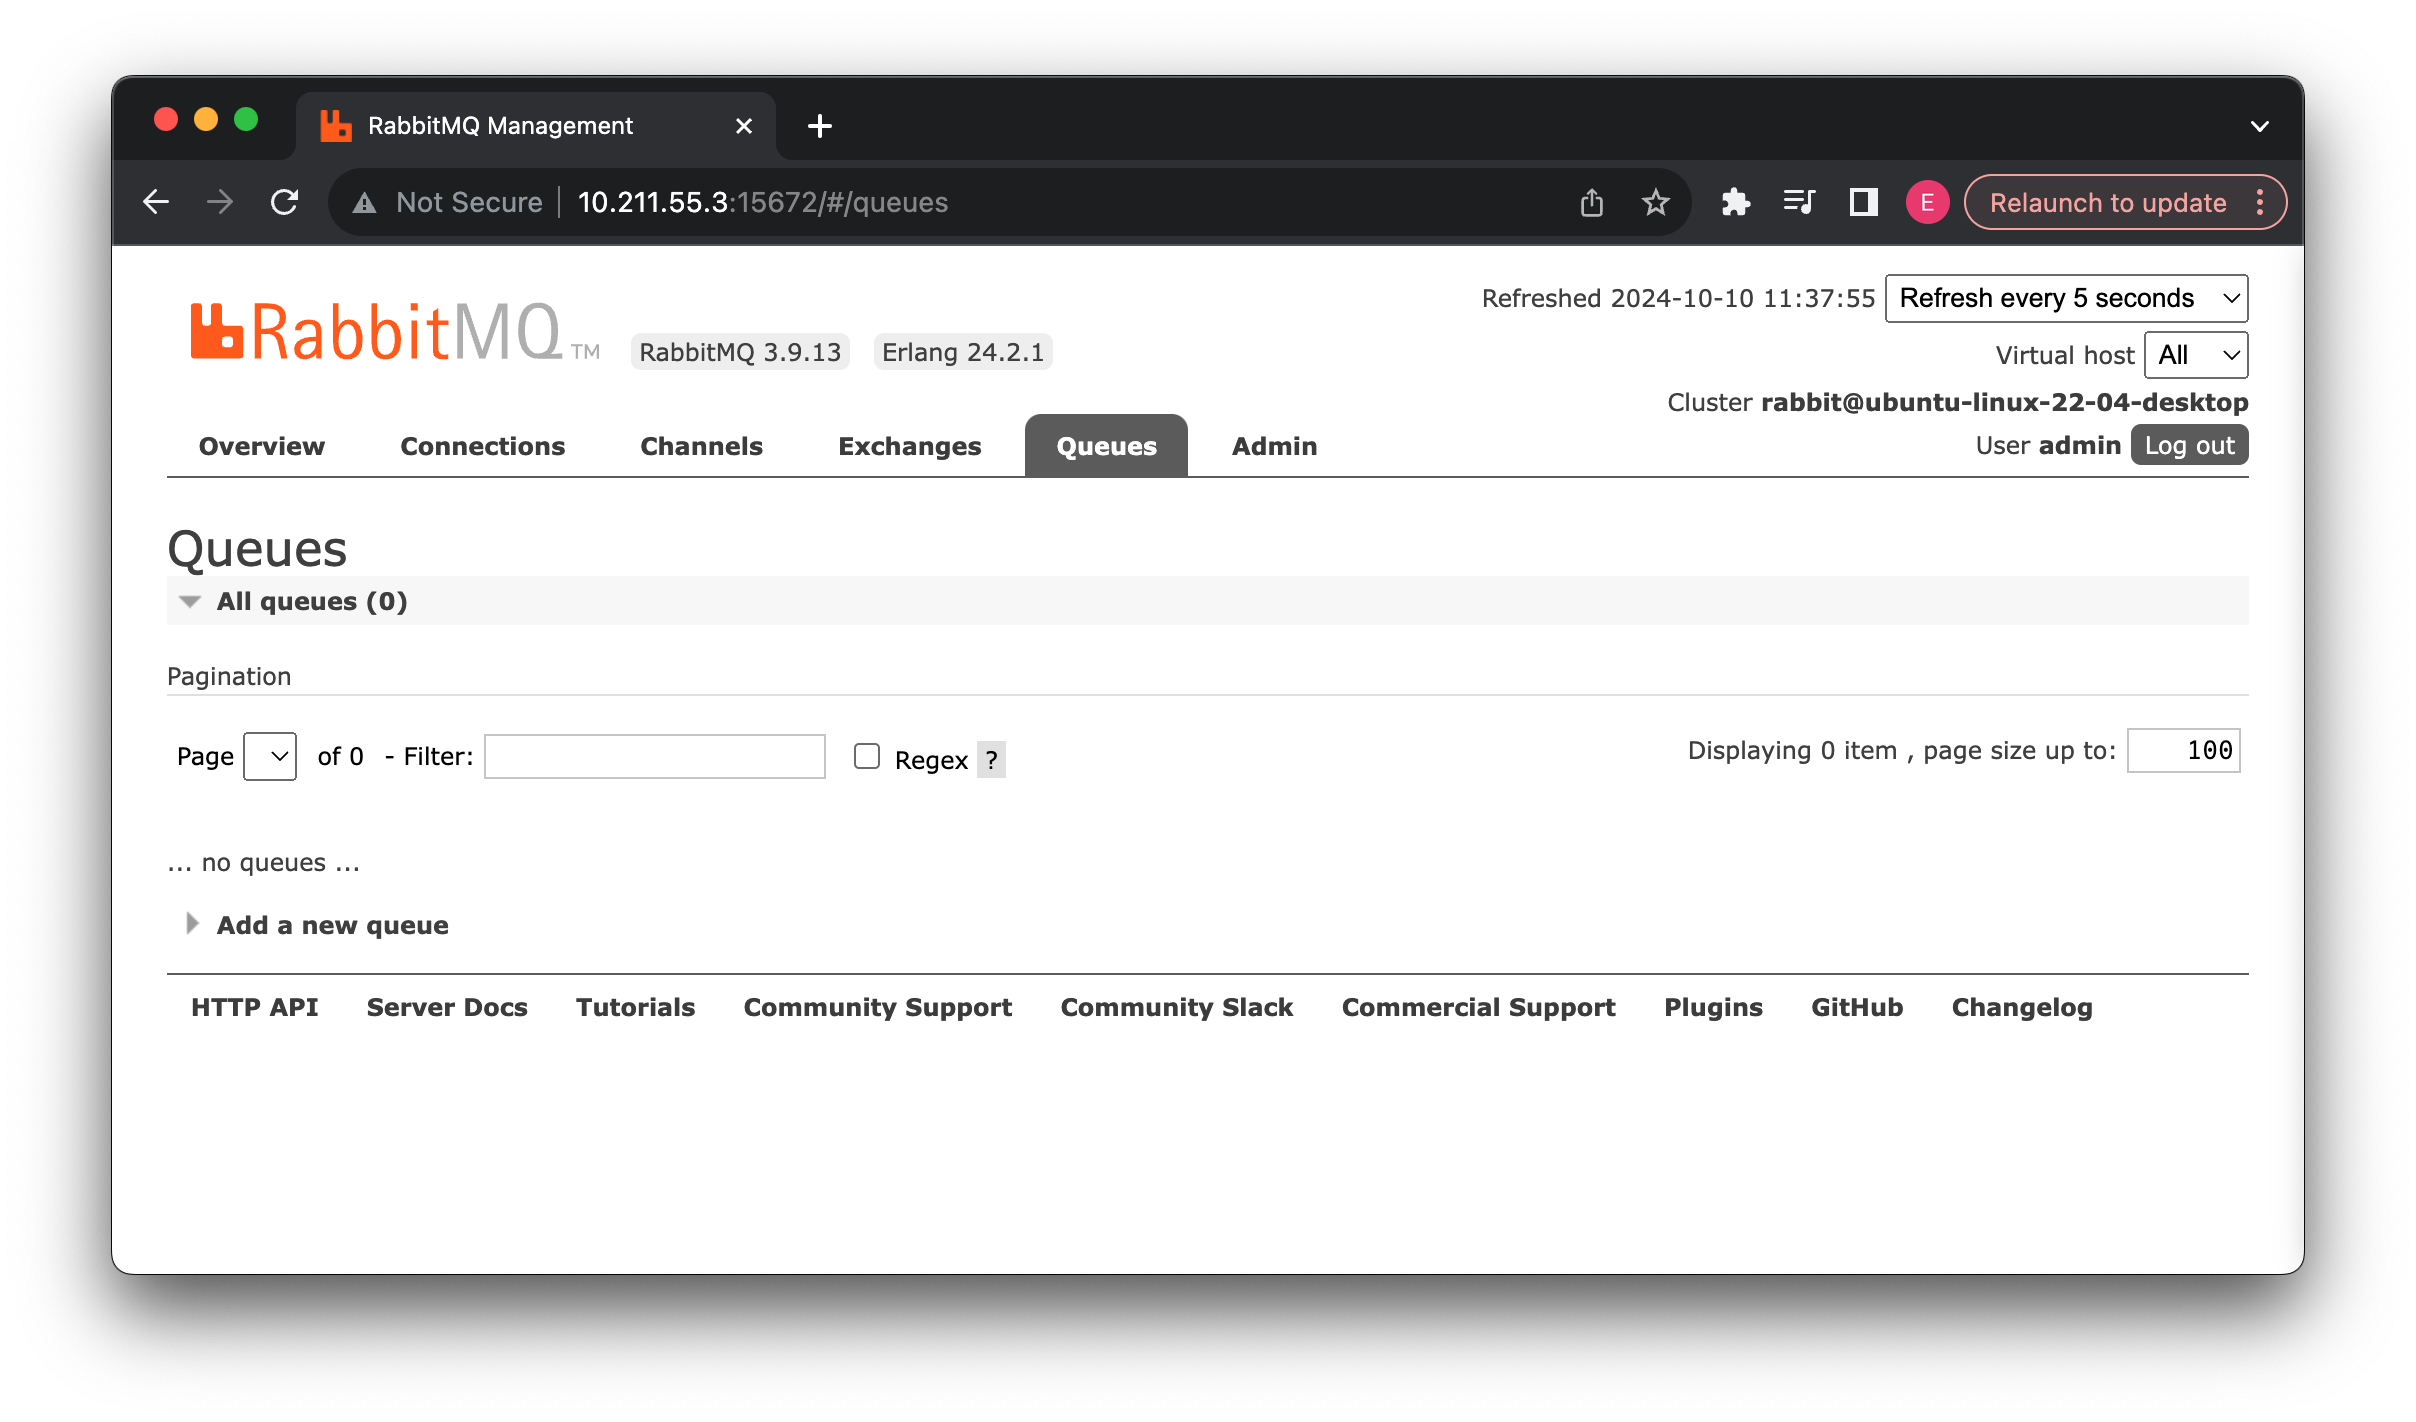This screenshot has height=1422, width=2416.
Task: Click the browser back arrow
Action: click(x=156, y=201)
